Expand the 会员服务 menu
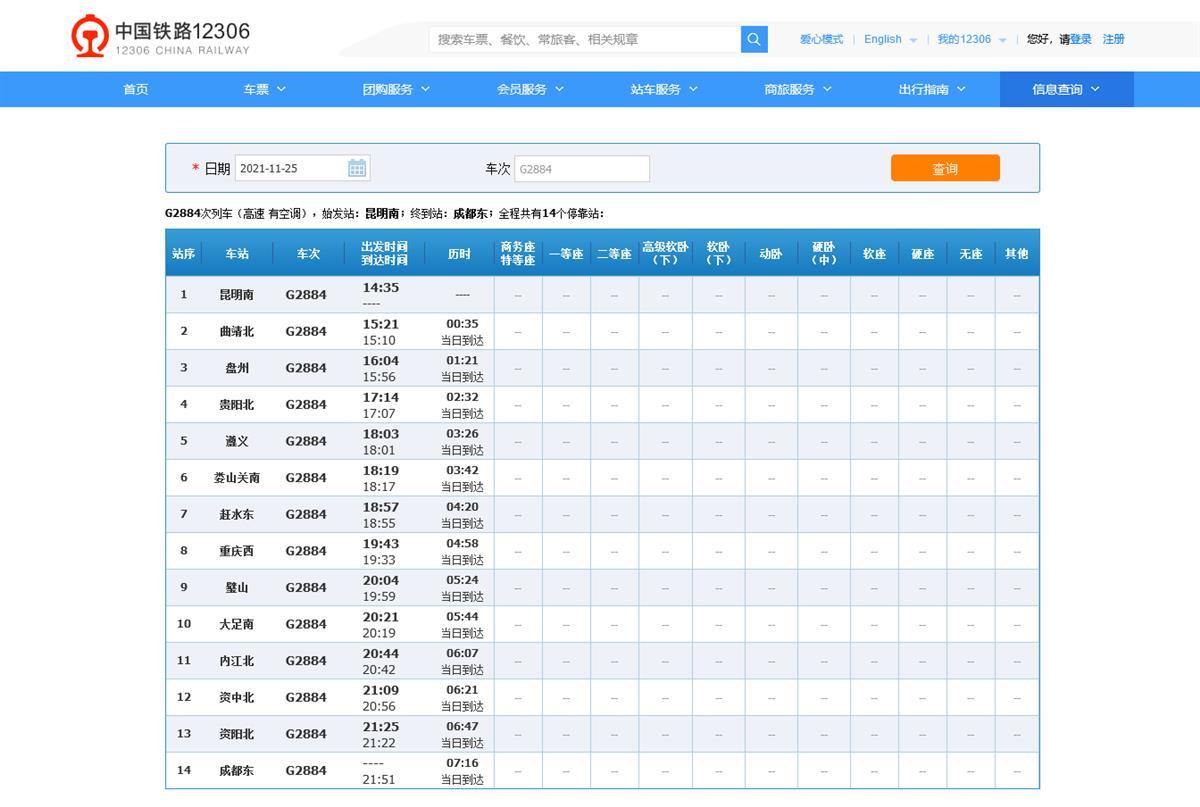 click(x=530, y=89)
